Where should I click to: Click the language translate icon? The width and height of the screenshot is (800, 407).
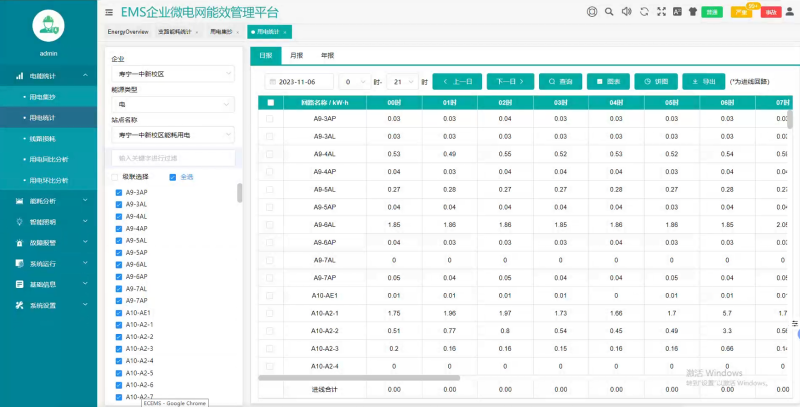677,12
